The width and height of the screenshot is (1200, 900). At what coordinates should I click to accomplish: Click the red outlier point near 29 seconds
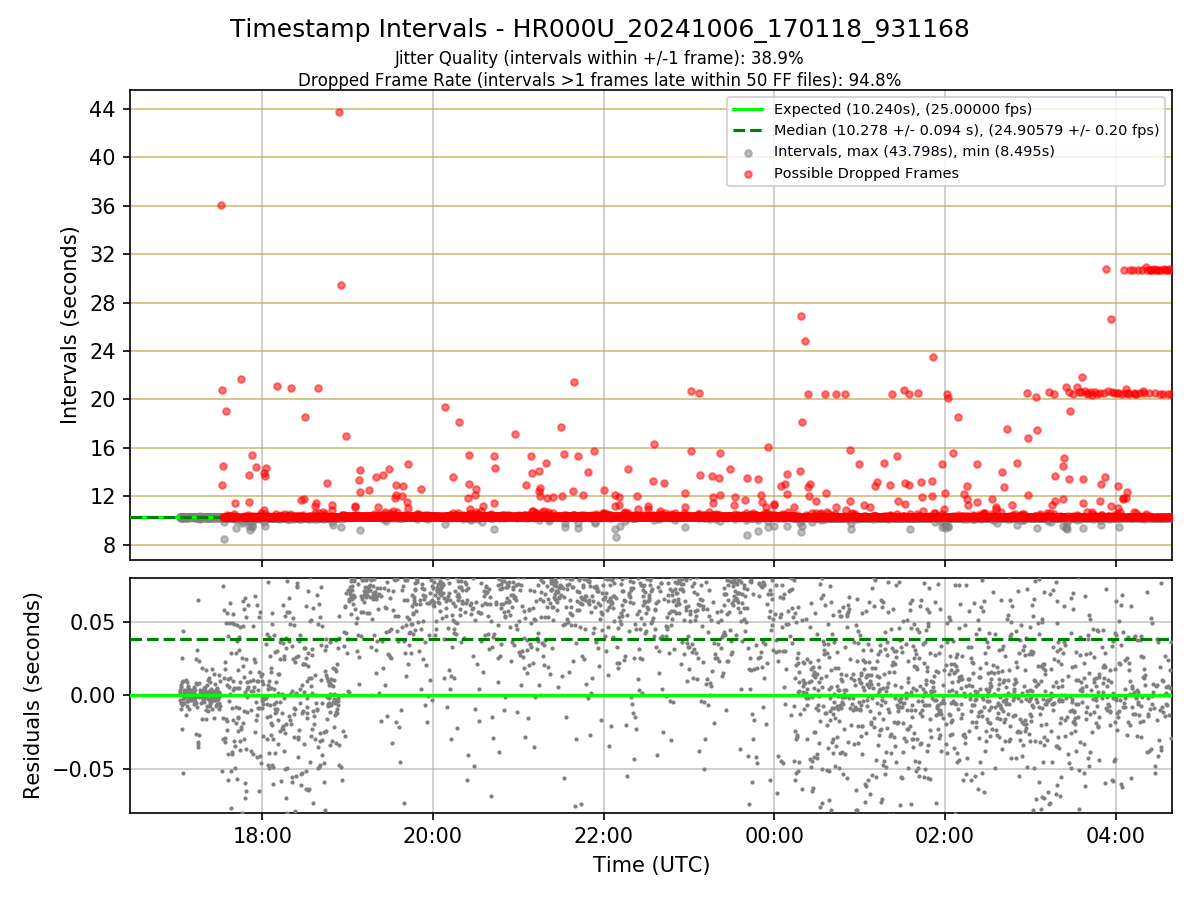pos(341,285)
